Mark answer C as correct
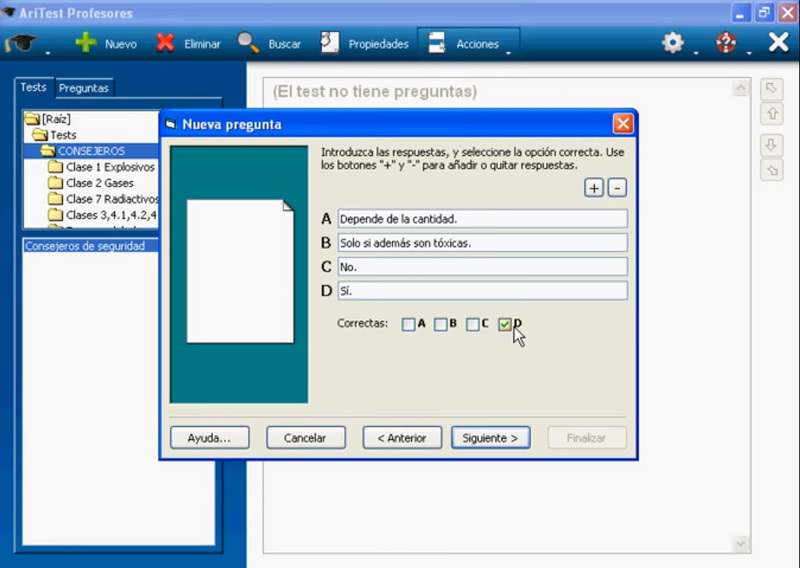The width and height of the screenshot is (800, 568). coord(472,325)
